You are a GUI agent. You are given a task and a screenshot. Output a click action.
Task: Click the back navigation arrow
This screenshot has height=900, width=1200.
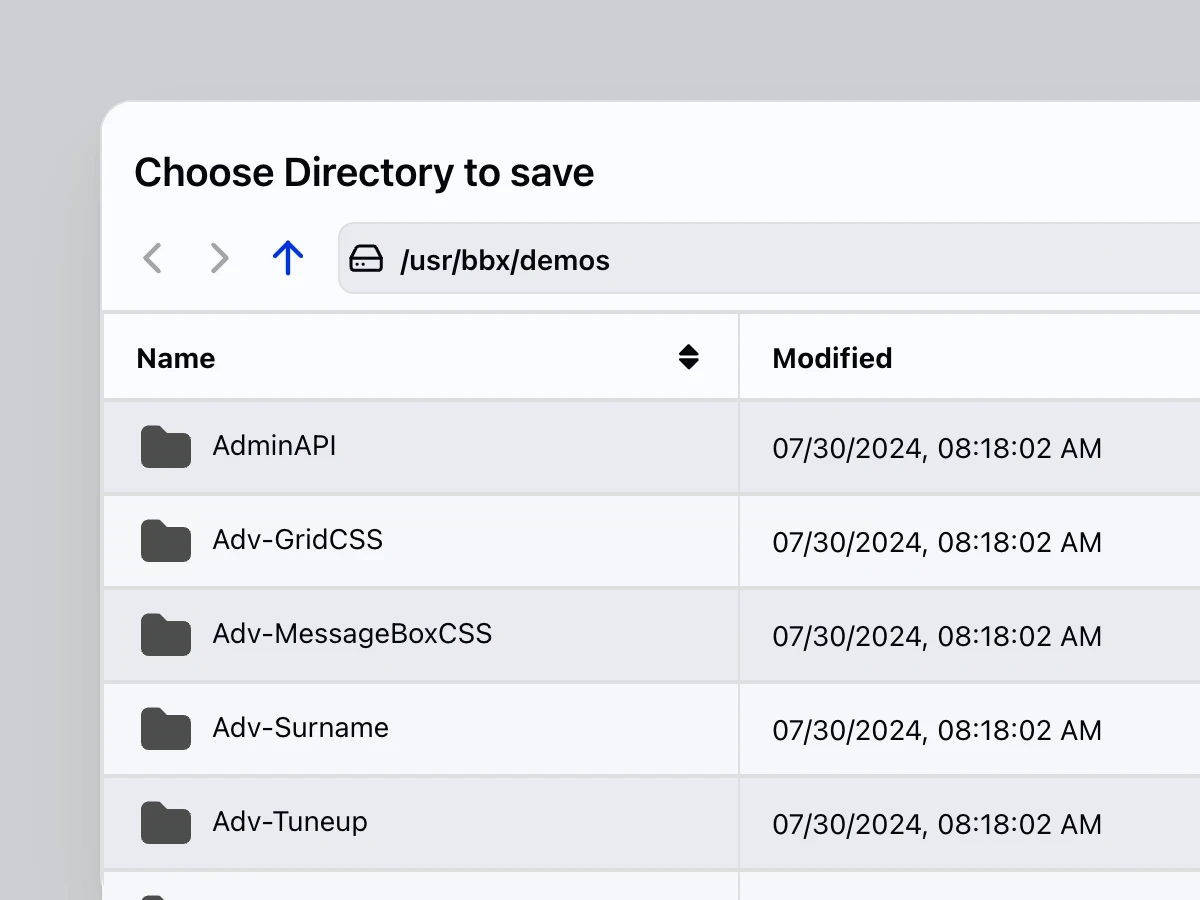[152, 259]
